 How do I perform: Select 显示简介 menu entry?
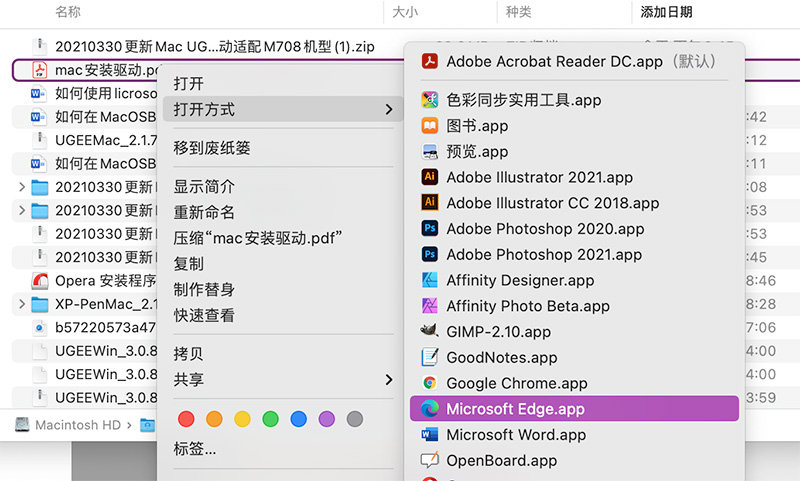coord(283,186)
